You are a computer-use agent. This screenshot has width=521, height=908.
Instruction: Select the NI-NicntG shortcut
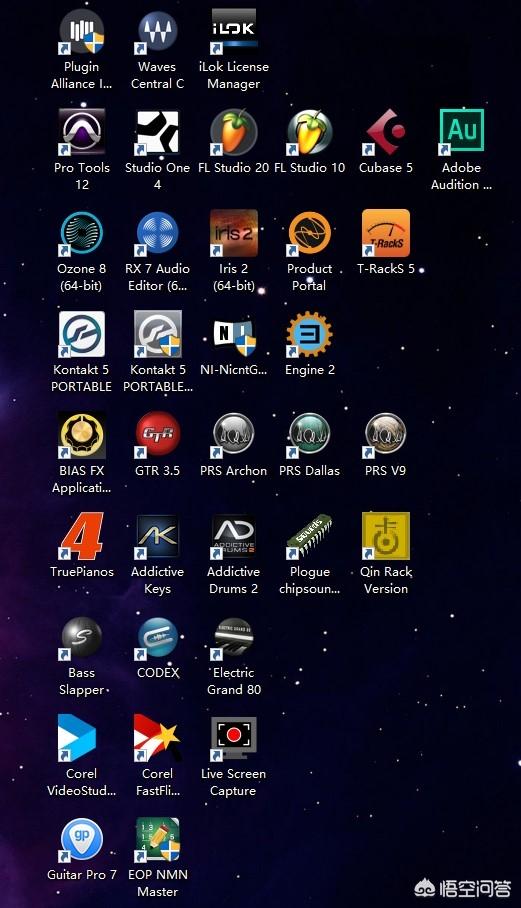[x=234, y=334]
